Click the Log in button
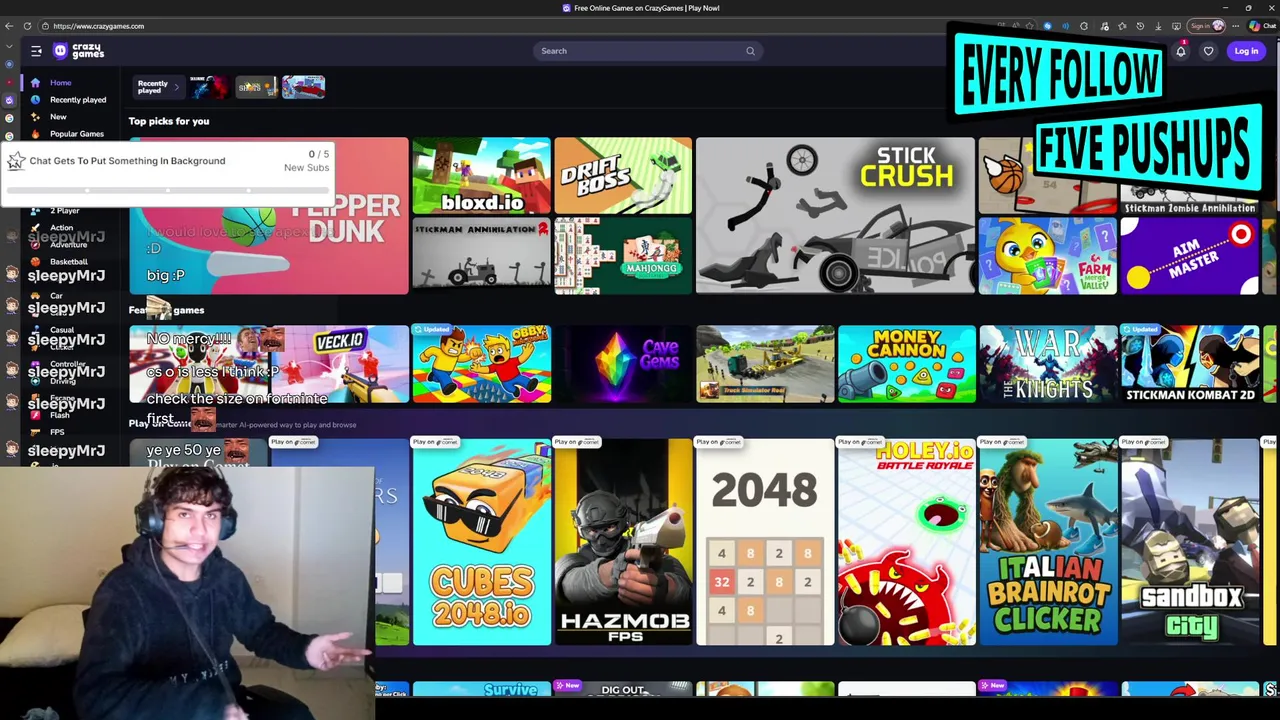This screenshot has width=1280, height=720. [x=1246, y=51]
